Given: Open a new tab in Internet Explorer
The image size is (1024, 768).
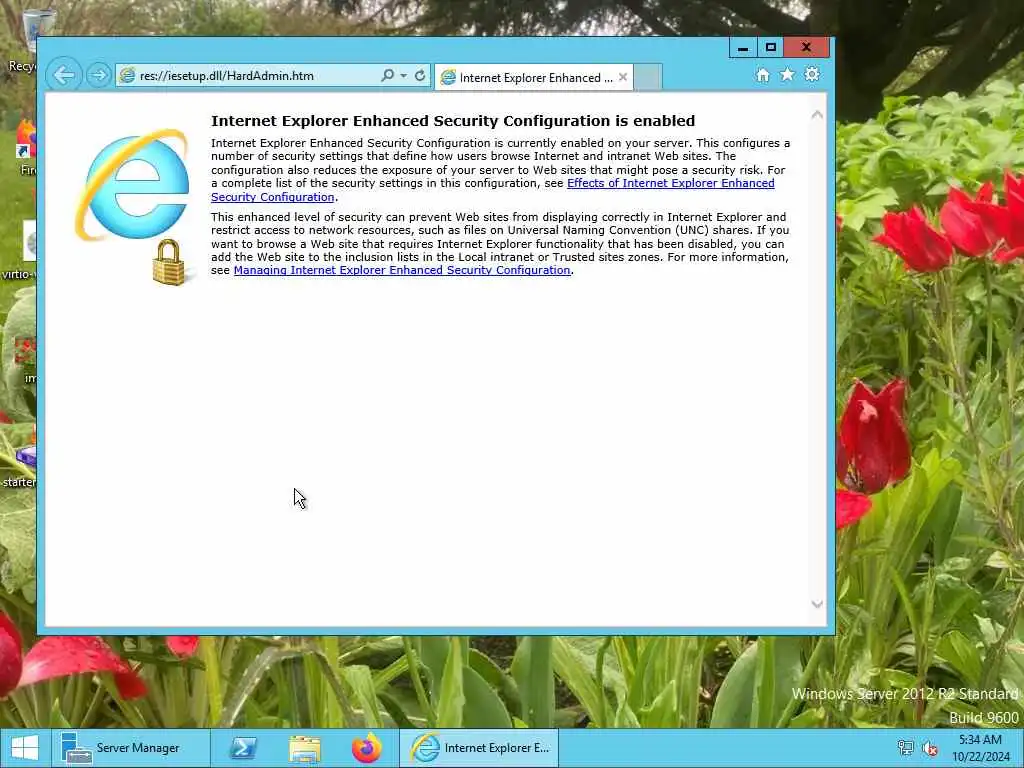Looking at the screenshot, I should tap(647, 77).
